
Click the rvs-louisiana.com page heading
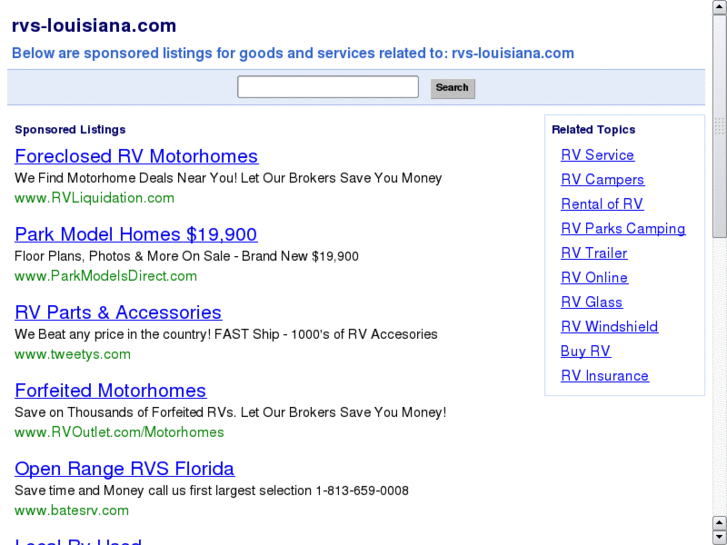tap(94, 26)
